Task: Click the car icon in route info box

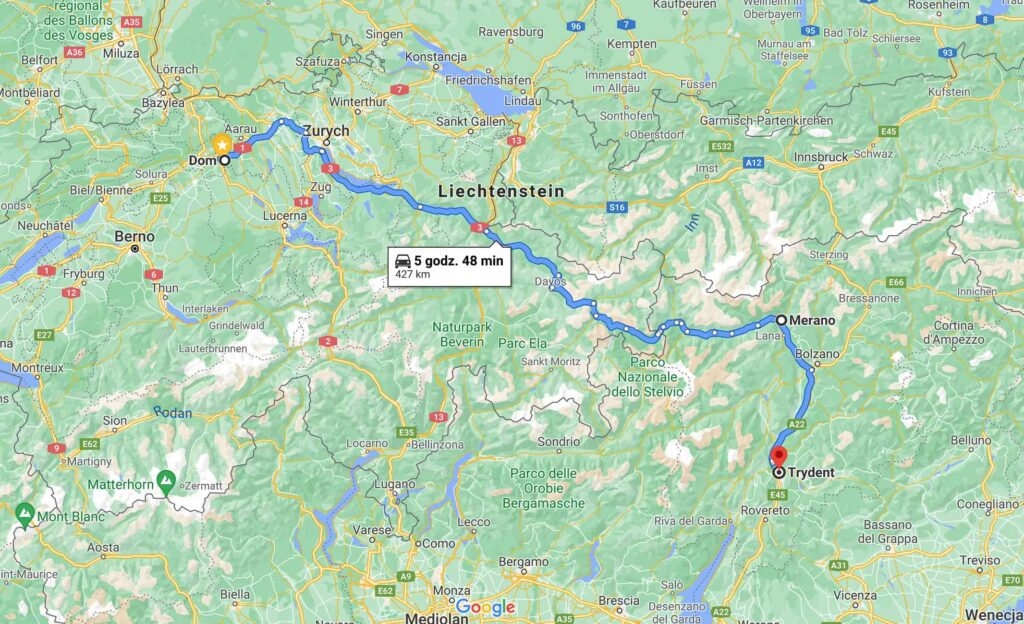Action: tap(403, 261)
